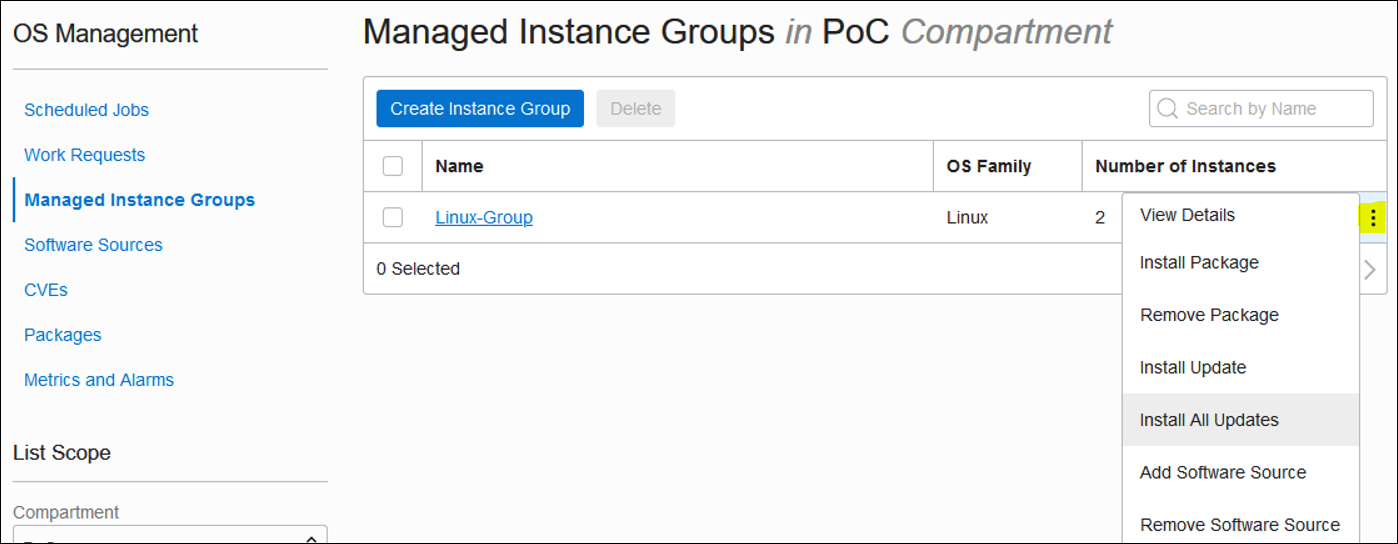Screen dimensions: 1398x544
Task: Toggle the select-all header checkbox
Action: [x=393, y=166]
